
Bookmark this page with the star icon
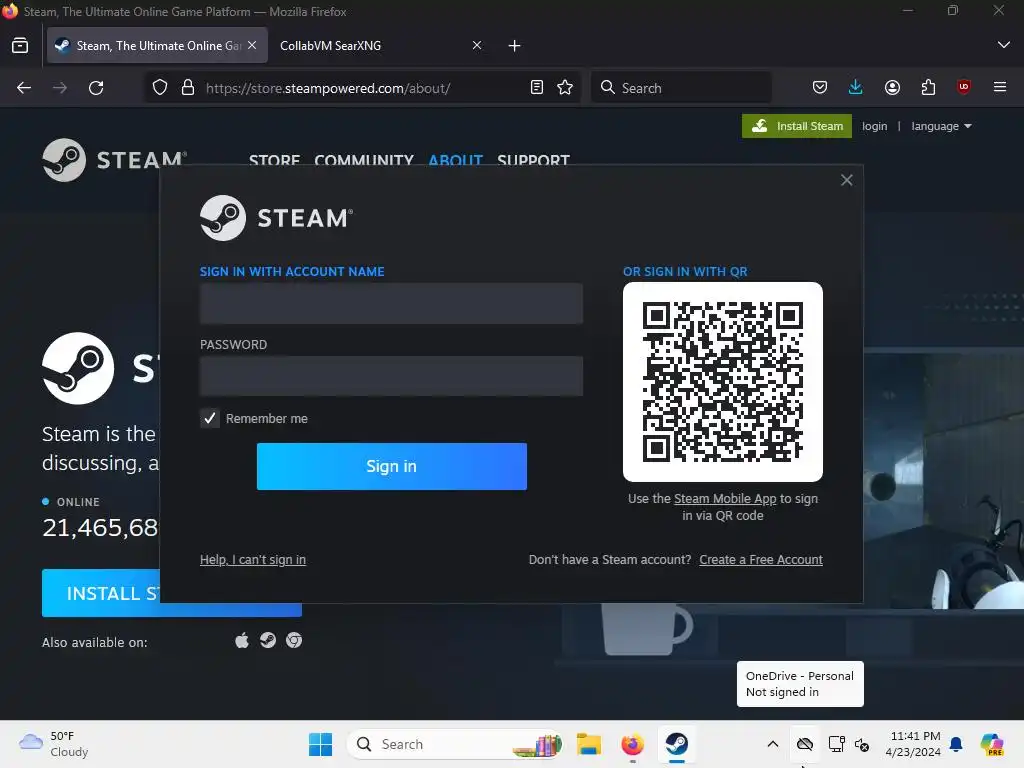click(566, 88)
